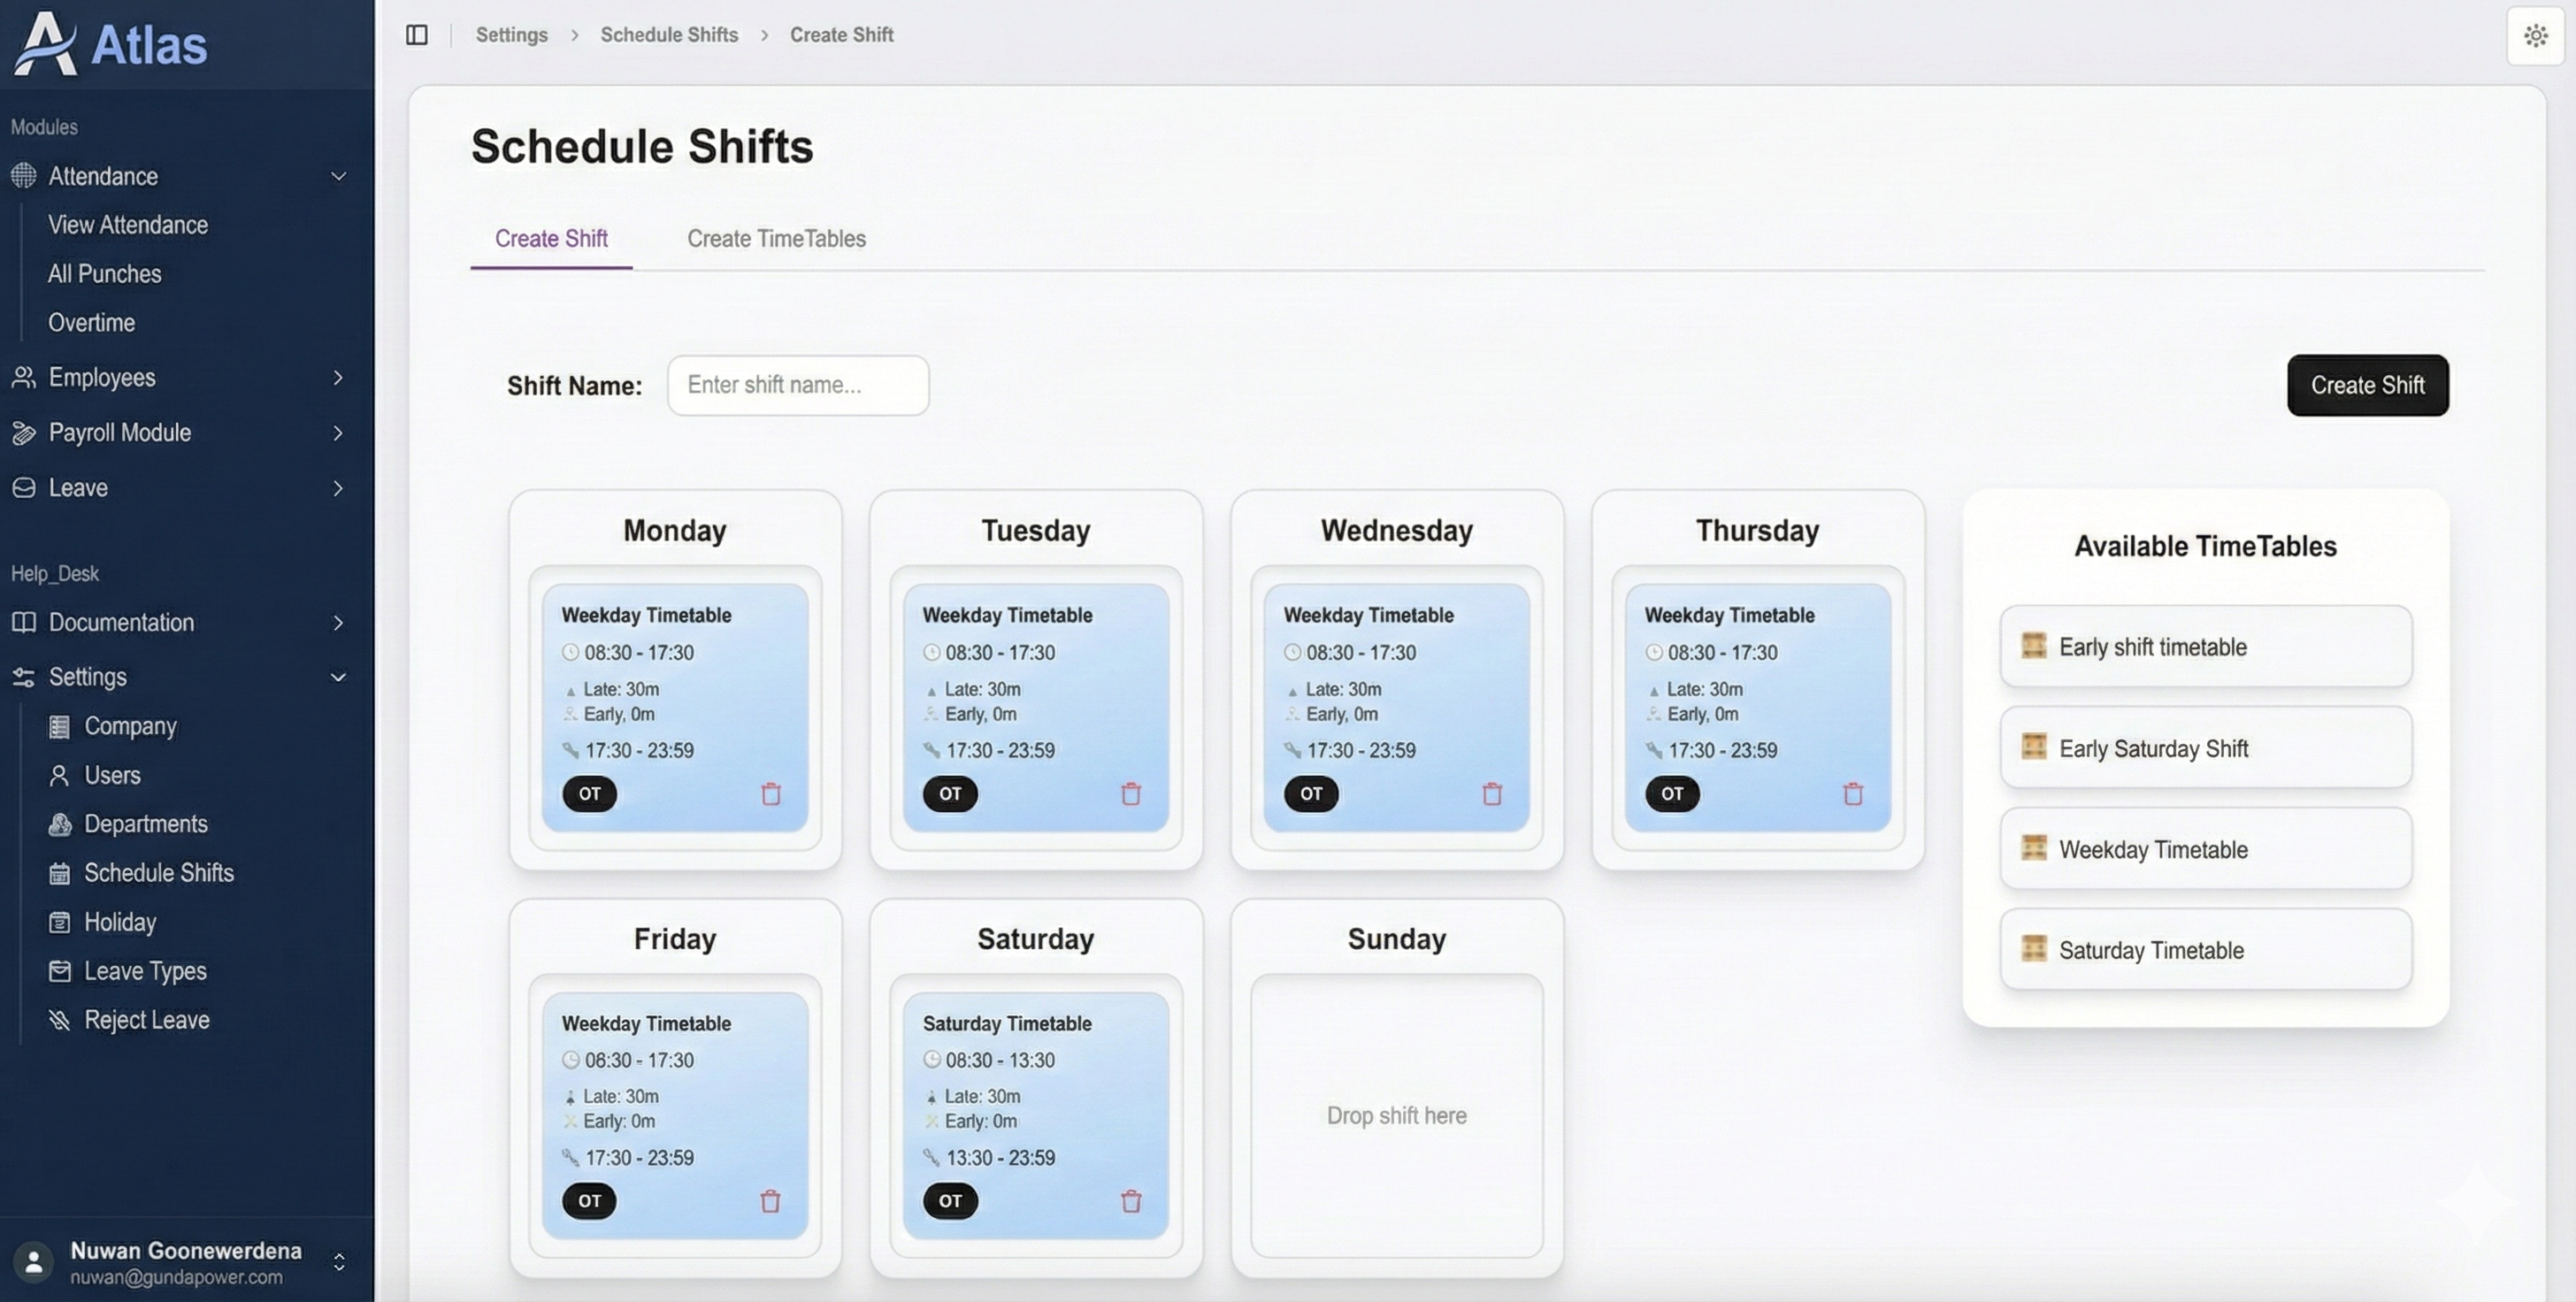The image size is (2576, 1302).
Task: Delete the Weekday Timetable from Monday
Action: click(771, 794)
